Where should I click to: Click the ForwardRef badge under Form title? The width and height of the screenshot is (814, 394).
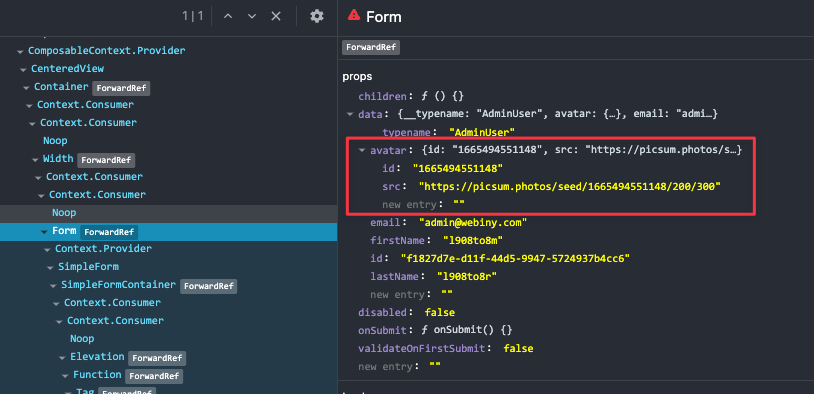371,48
